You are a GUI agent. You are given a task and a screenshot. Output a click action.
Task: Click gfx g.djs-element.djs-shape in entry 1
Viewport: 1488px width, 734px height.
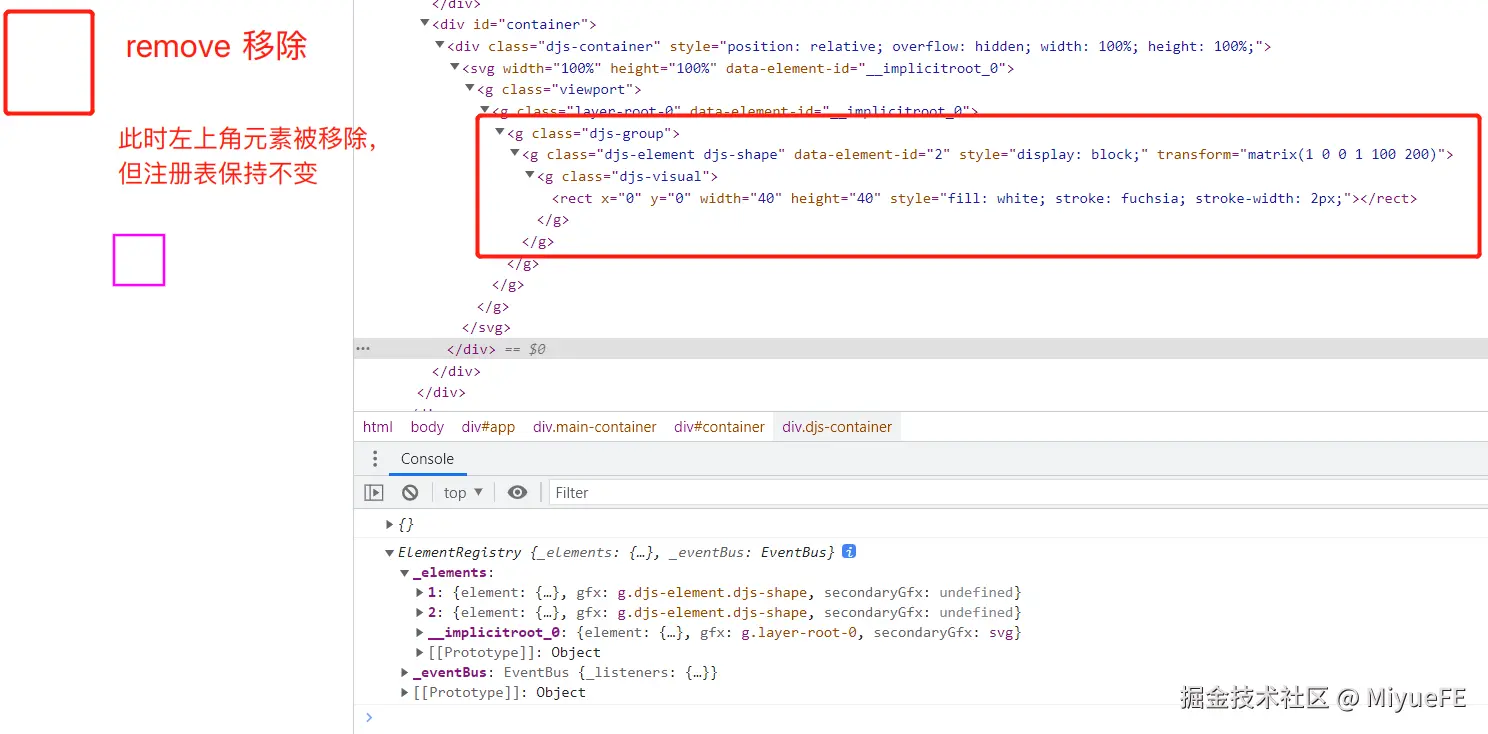[712, 592]
